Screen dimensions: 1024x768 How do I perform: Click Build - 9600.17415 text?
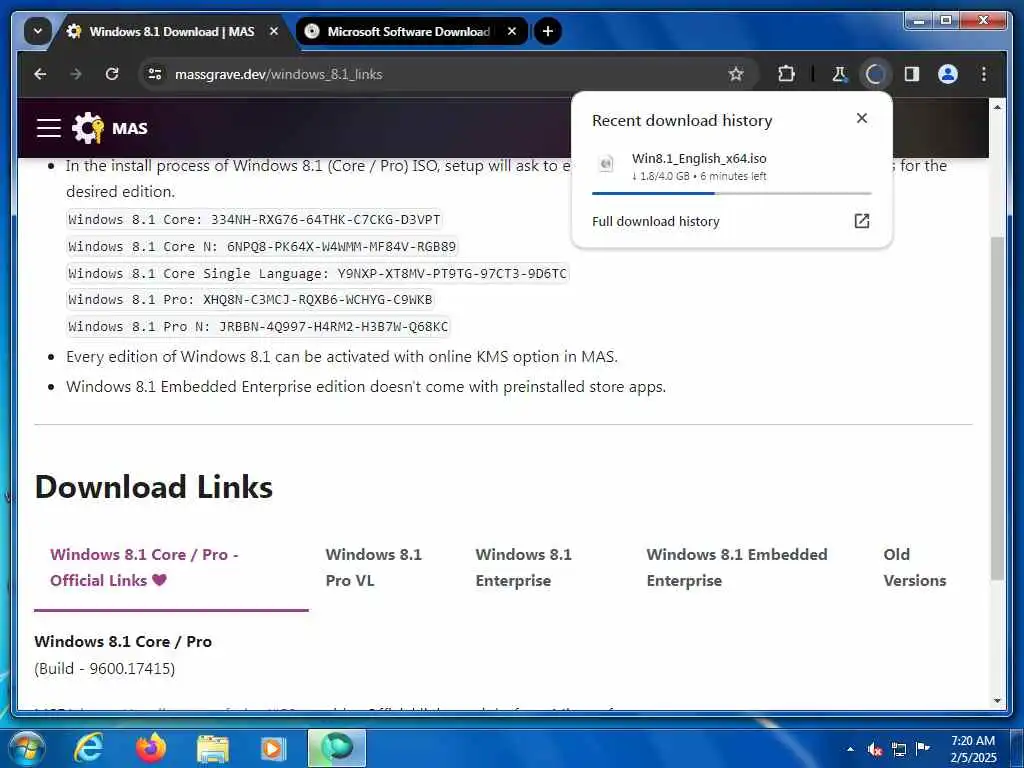click(104, 669)
